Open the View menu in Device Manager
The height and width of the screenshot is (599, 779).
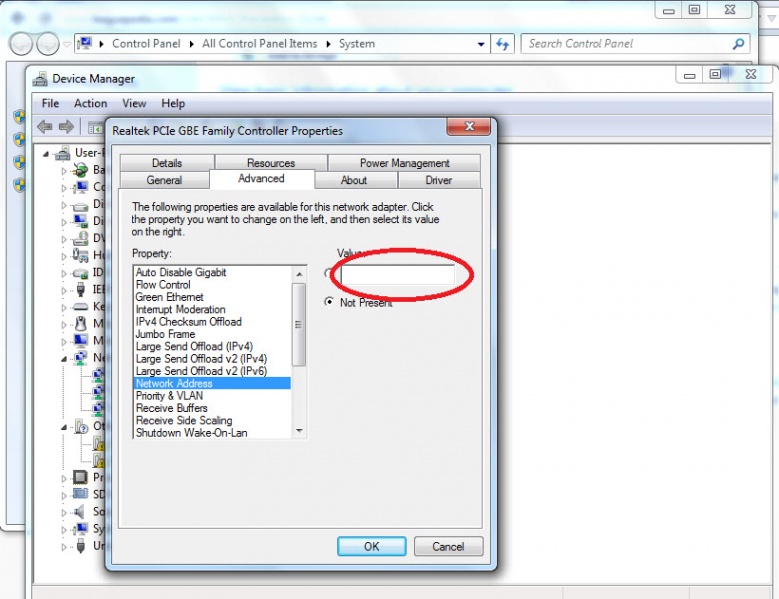pyautogui.click(x=134, y=103)
